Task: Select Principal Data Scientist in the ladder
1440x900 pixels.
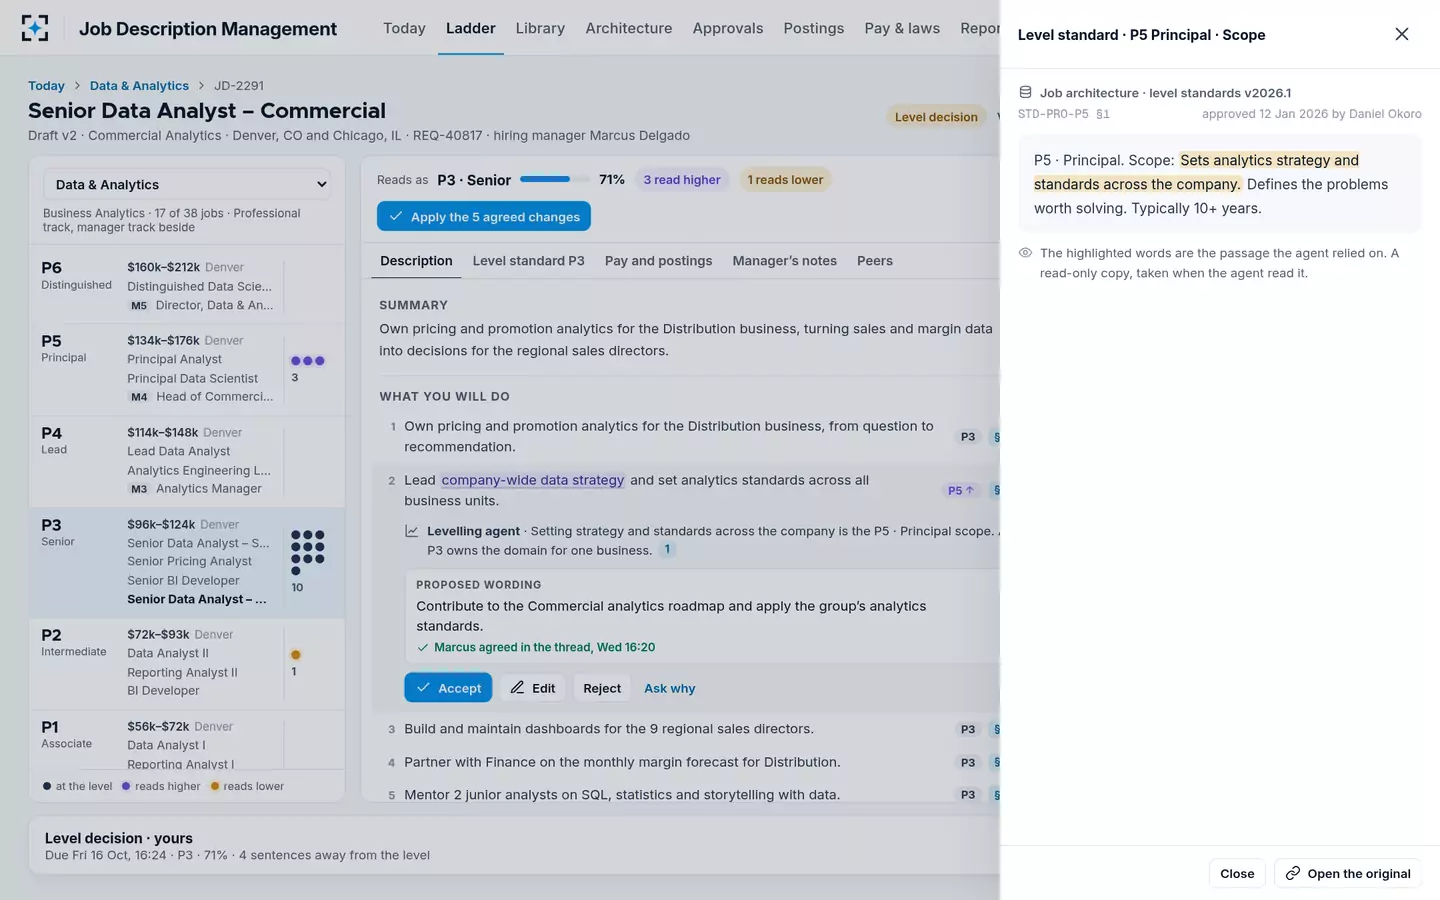Action: point(192,379)
